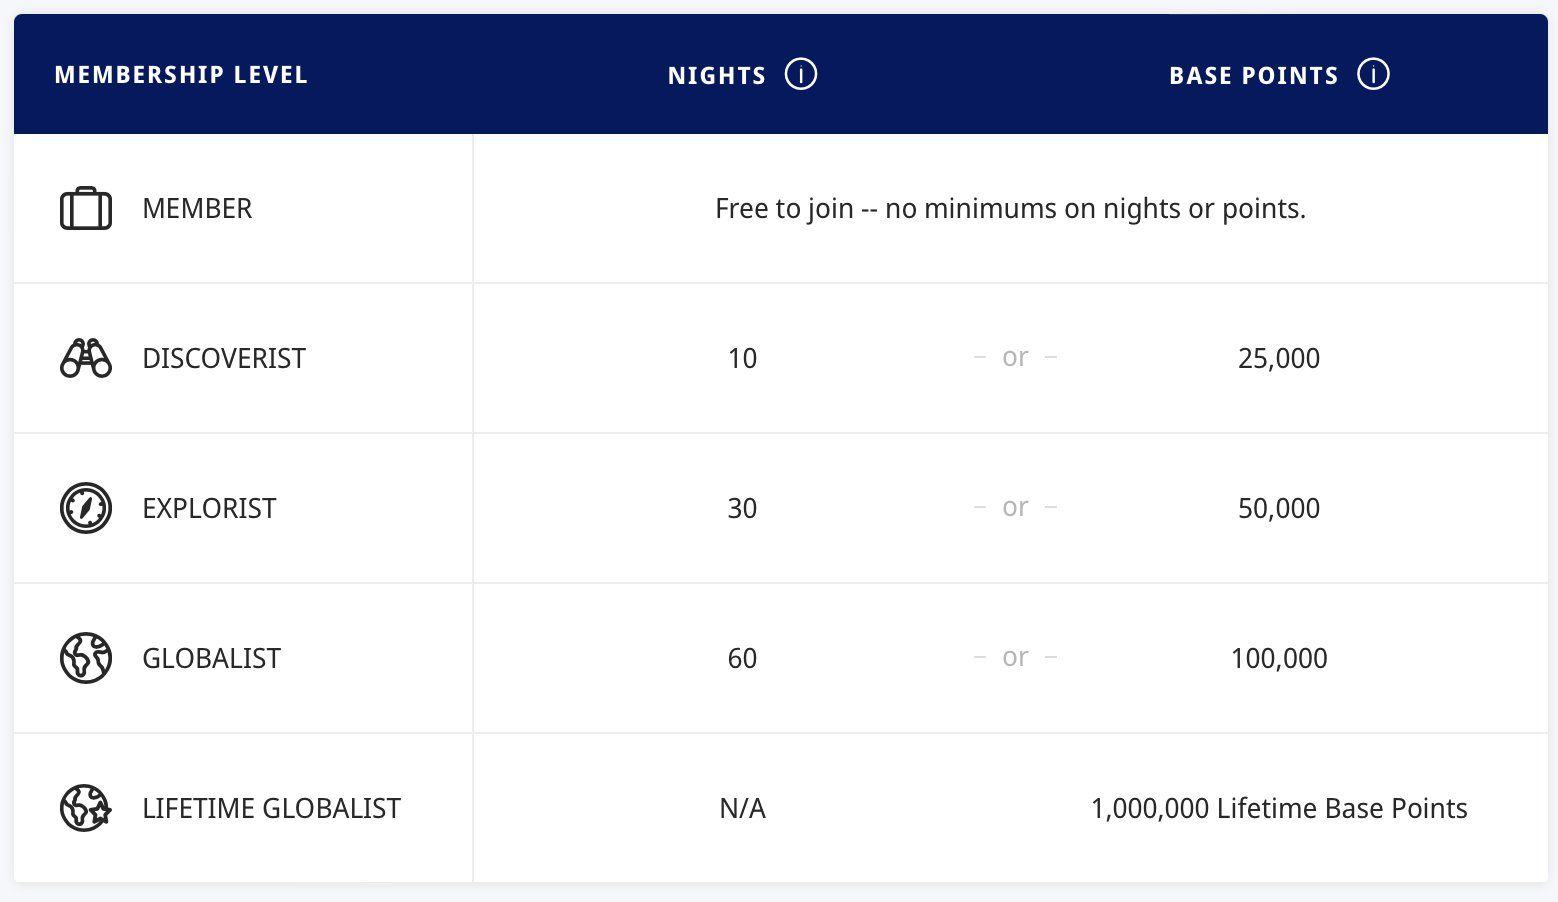The height and width of the screenshot is (902, 1558).
Task: Select the DISCOVERIST level label
Action: point(224,358)
